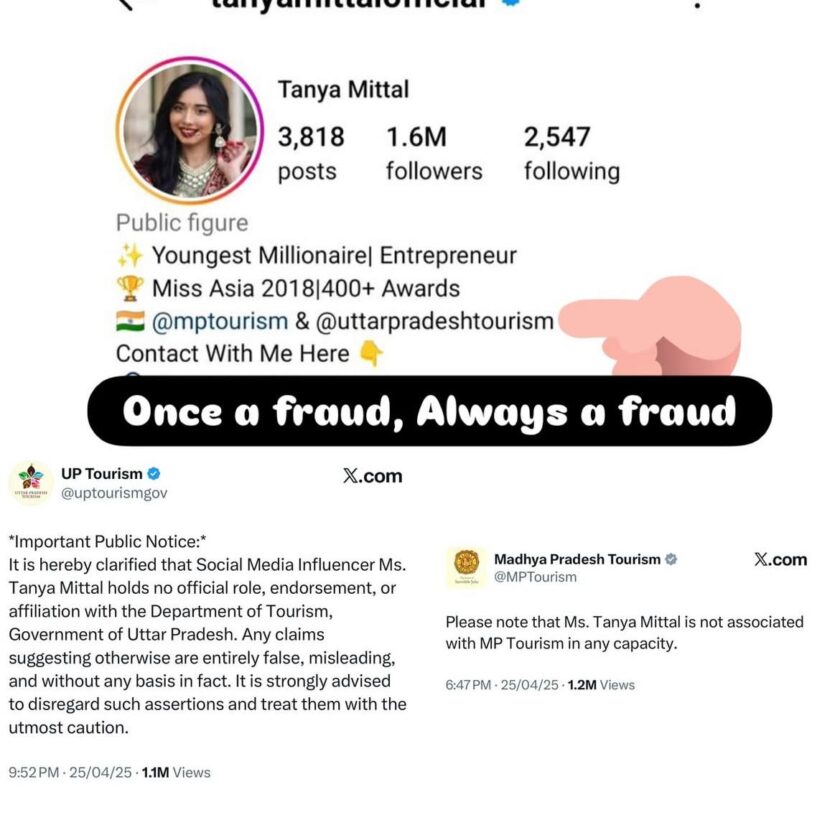The width and height of the screenshot is (840, 820).
Task: Open the @uptourismgov handle
Action: 115,493
